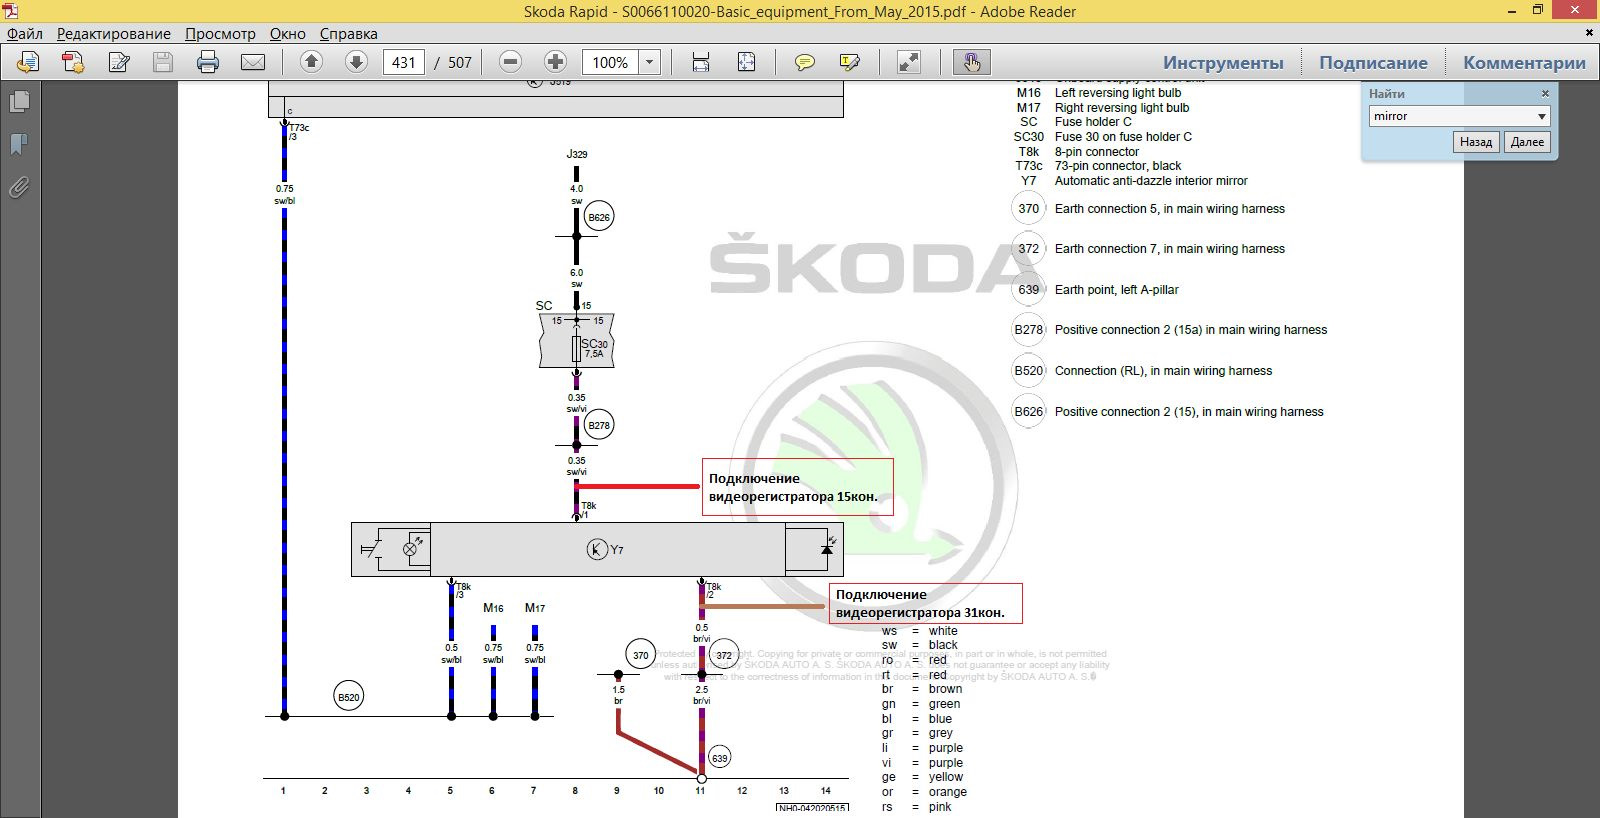Go to previous page up arrow
This screenshot has height=818, width=1600.
point(311,62)
